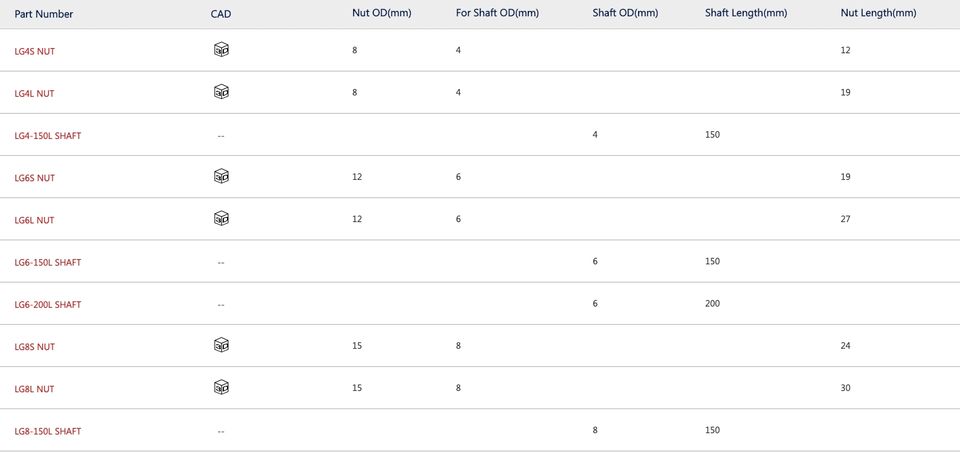Open the LG6-200L SHAFT part link
The width and height of the screenshot is (960, 452).
pos(48,305)
